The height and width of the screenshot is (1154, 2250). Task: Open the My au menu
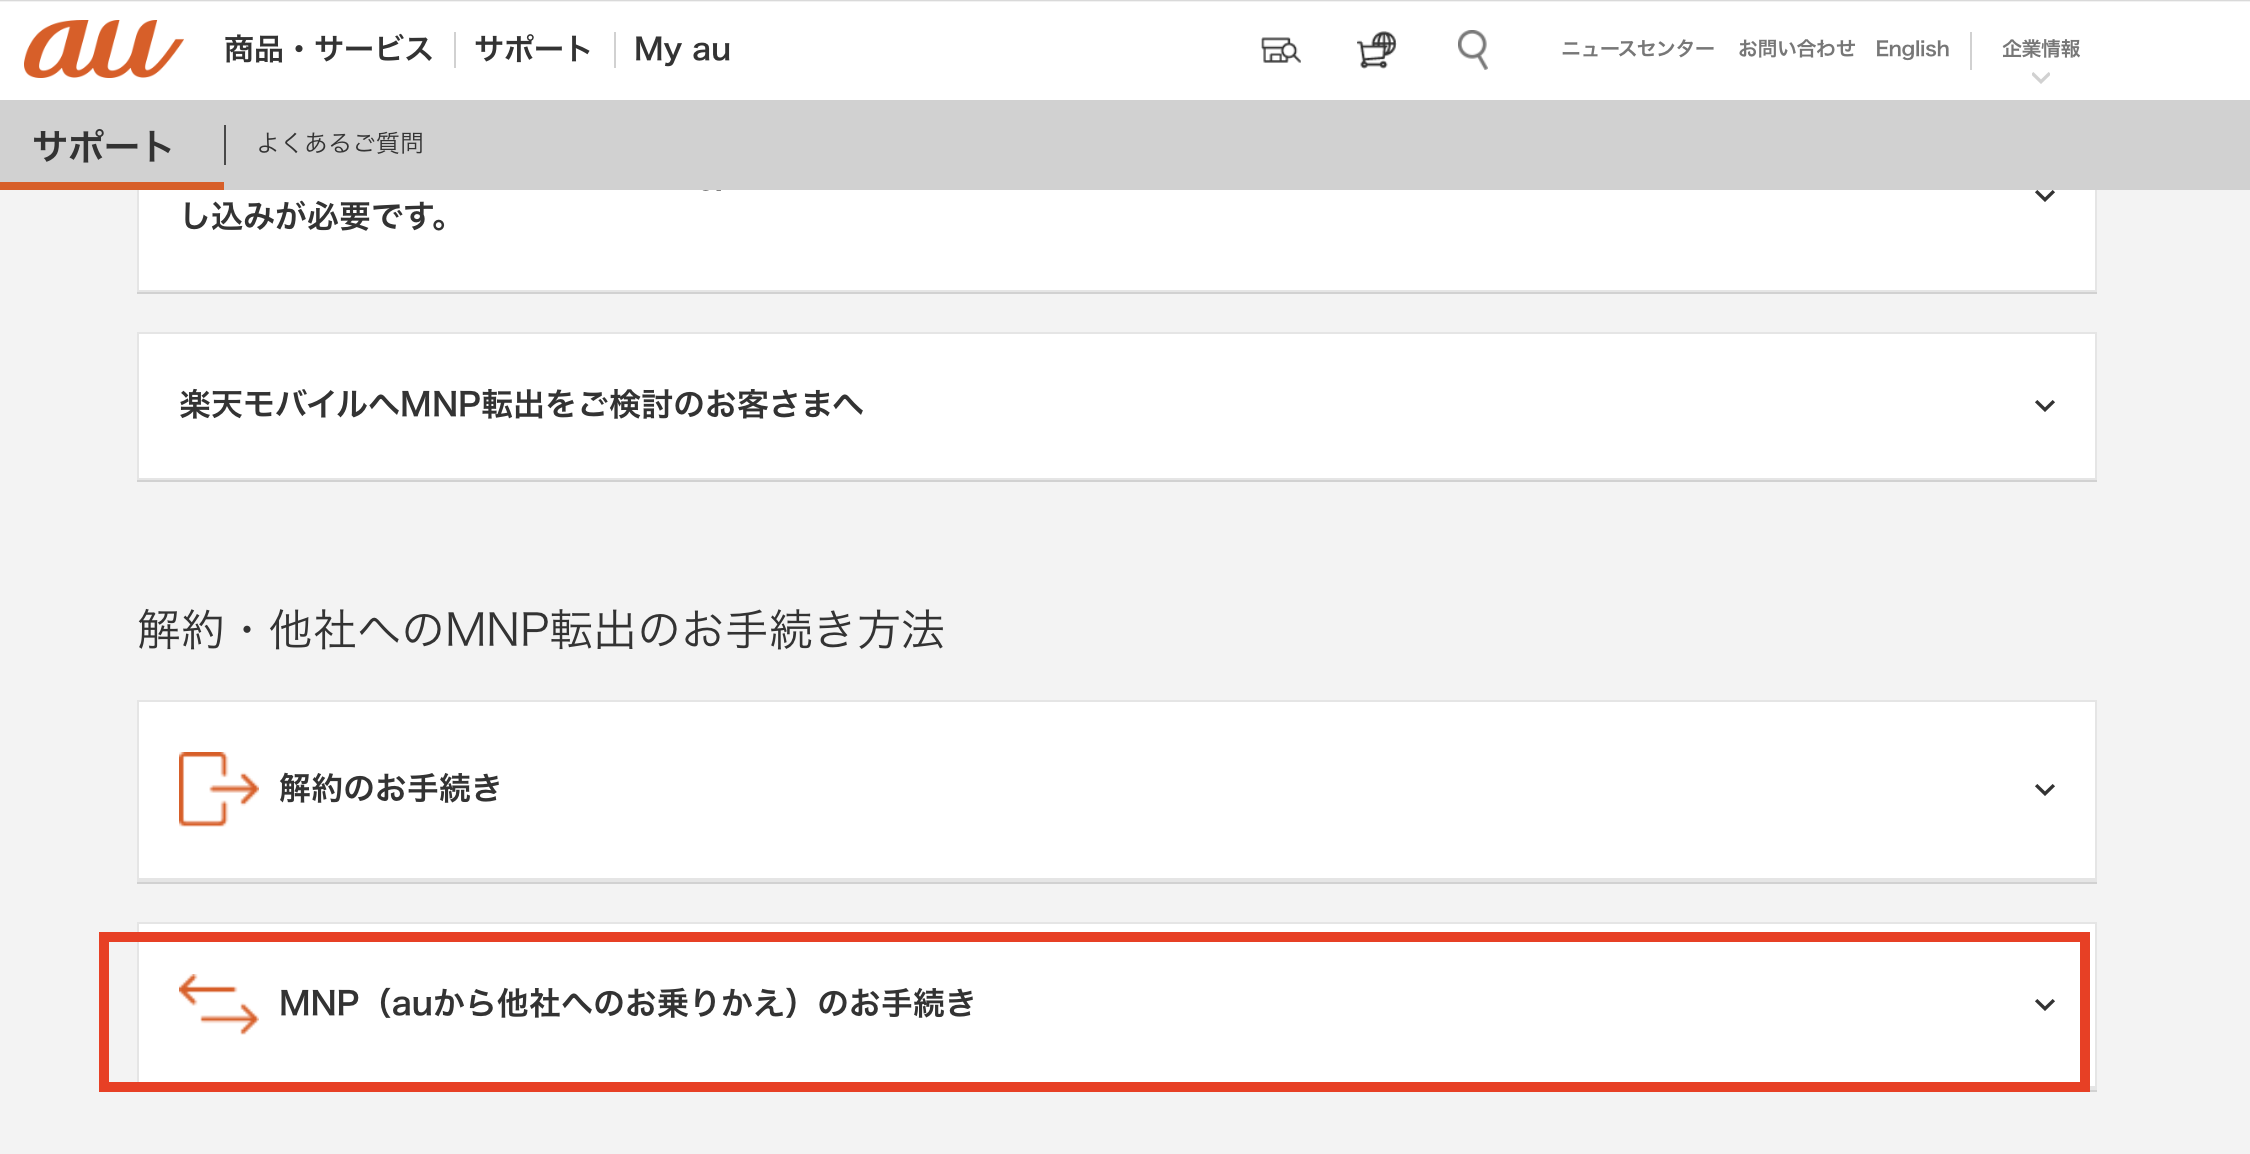click(x=682, y=49)
